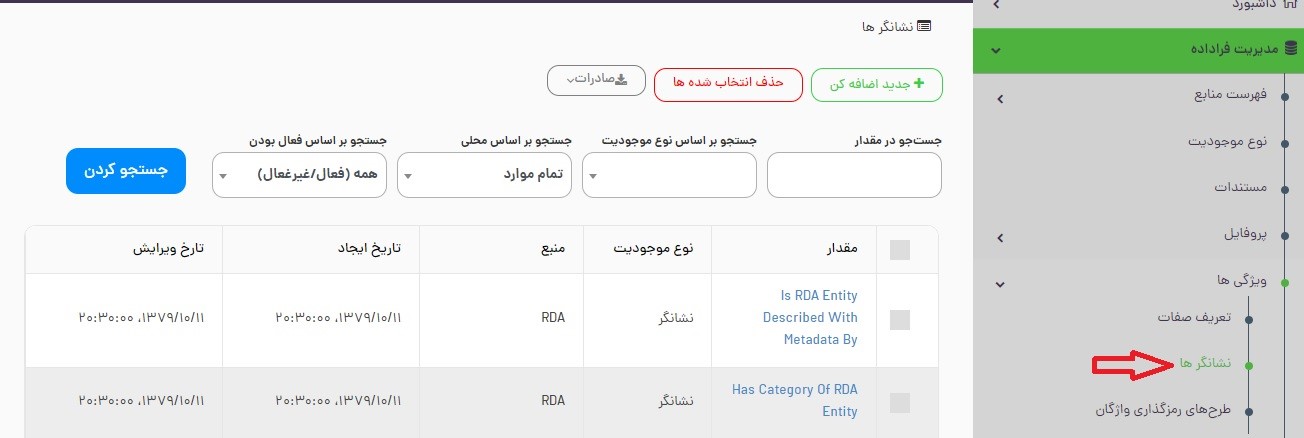1304x438 pixels.
Task: Click the download icon on صادرات button
Action: (x=621, y=80)
